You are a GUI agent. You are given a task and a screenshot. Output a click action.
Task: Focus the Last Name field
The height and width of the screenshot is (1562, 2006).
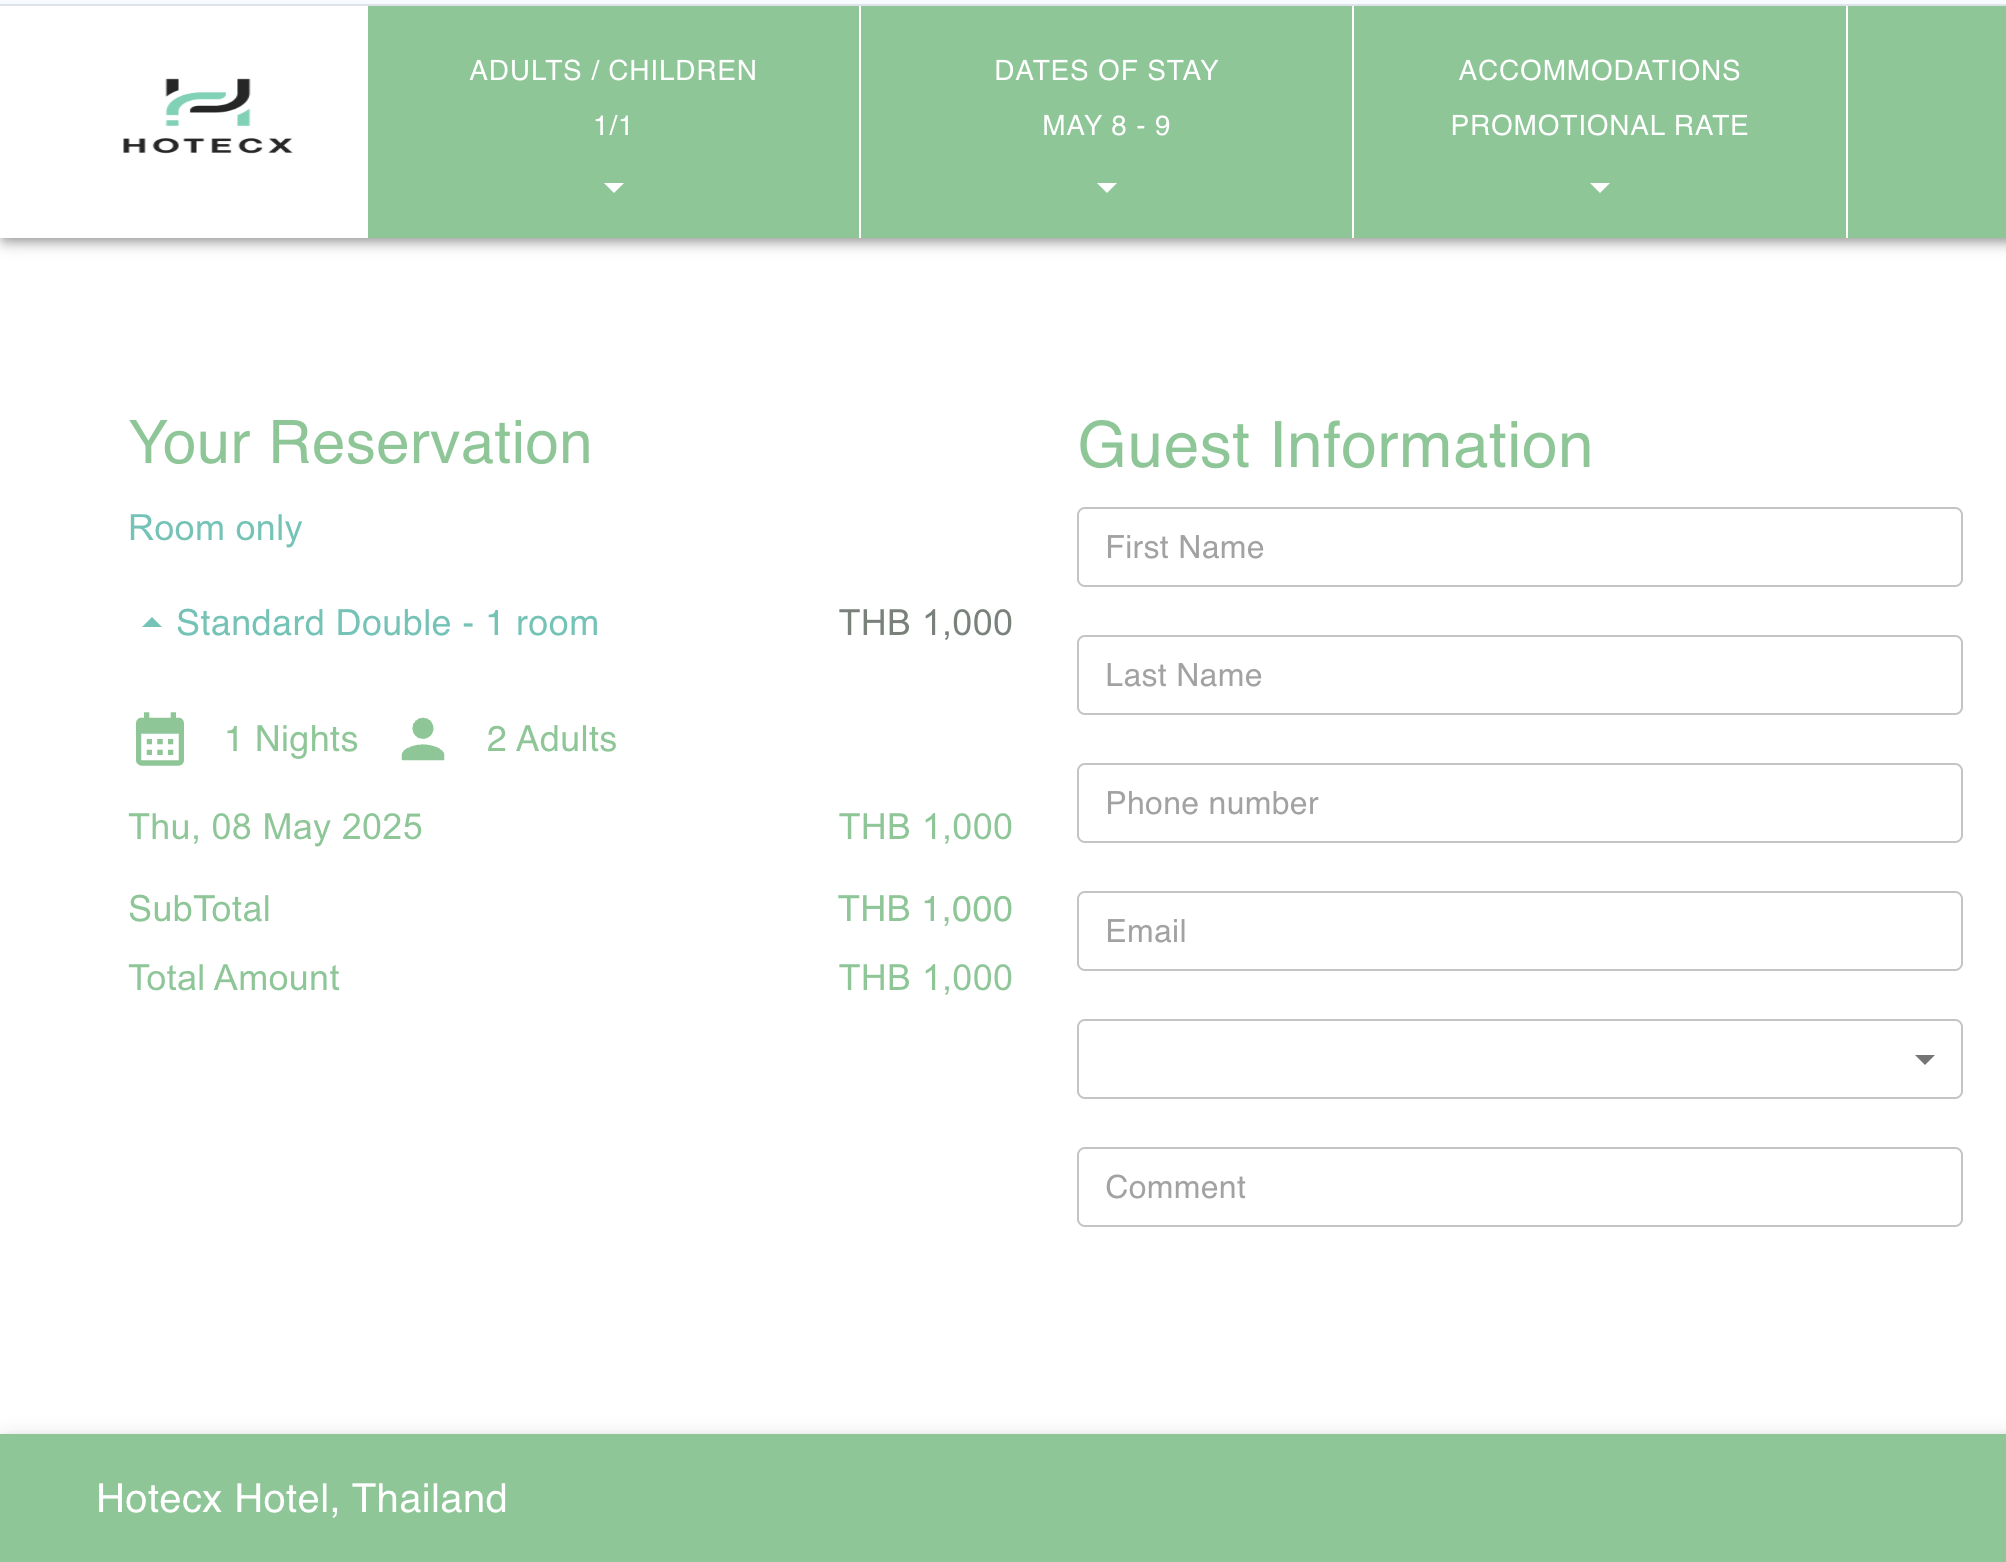pyautogui.click(x=1519, y=675)
